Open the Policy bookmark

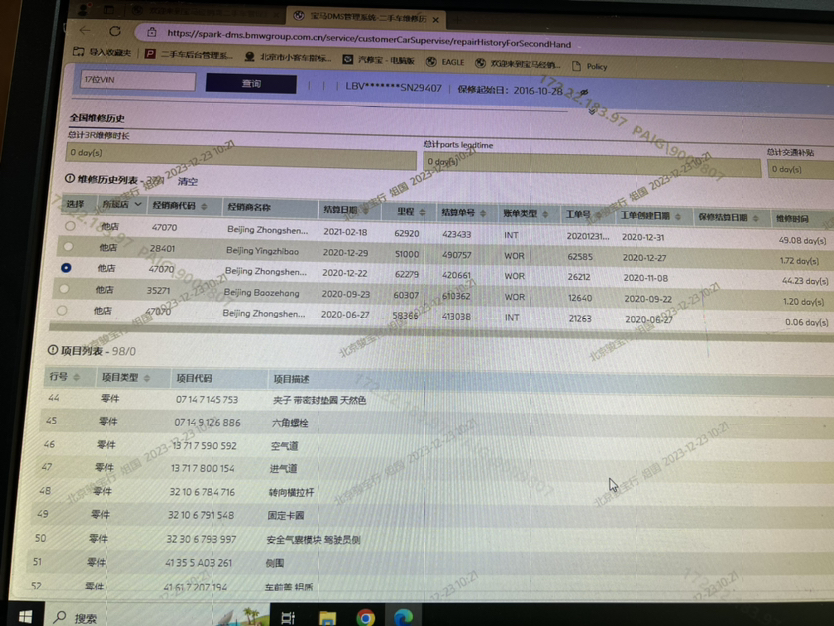click(590, 66)
